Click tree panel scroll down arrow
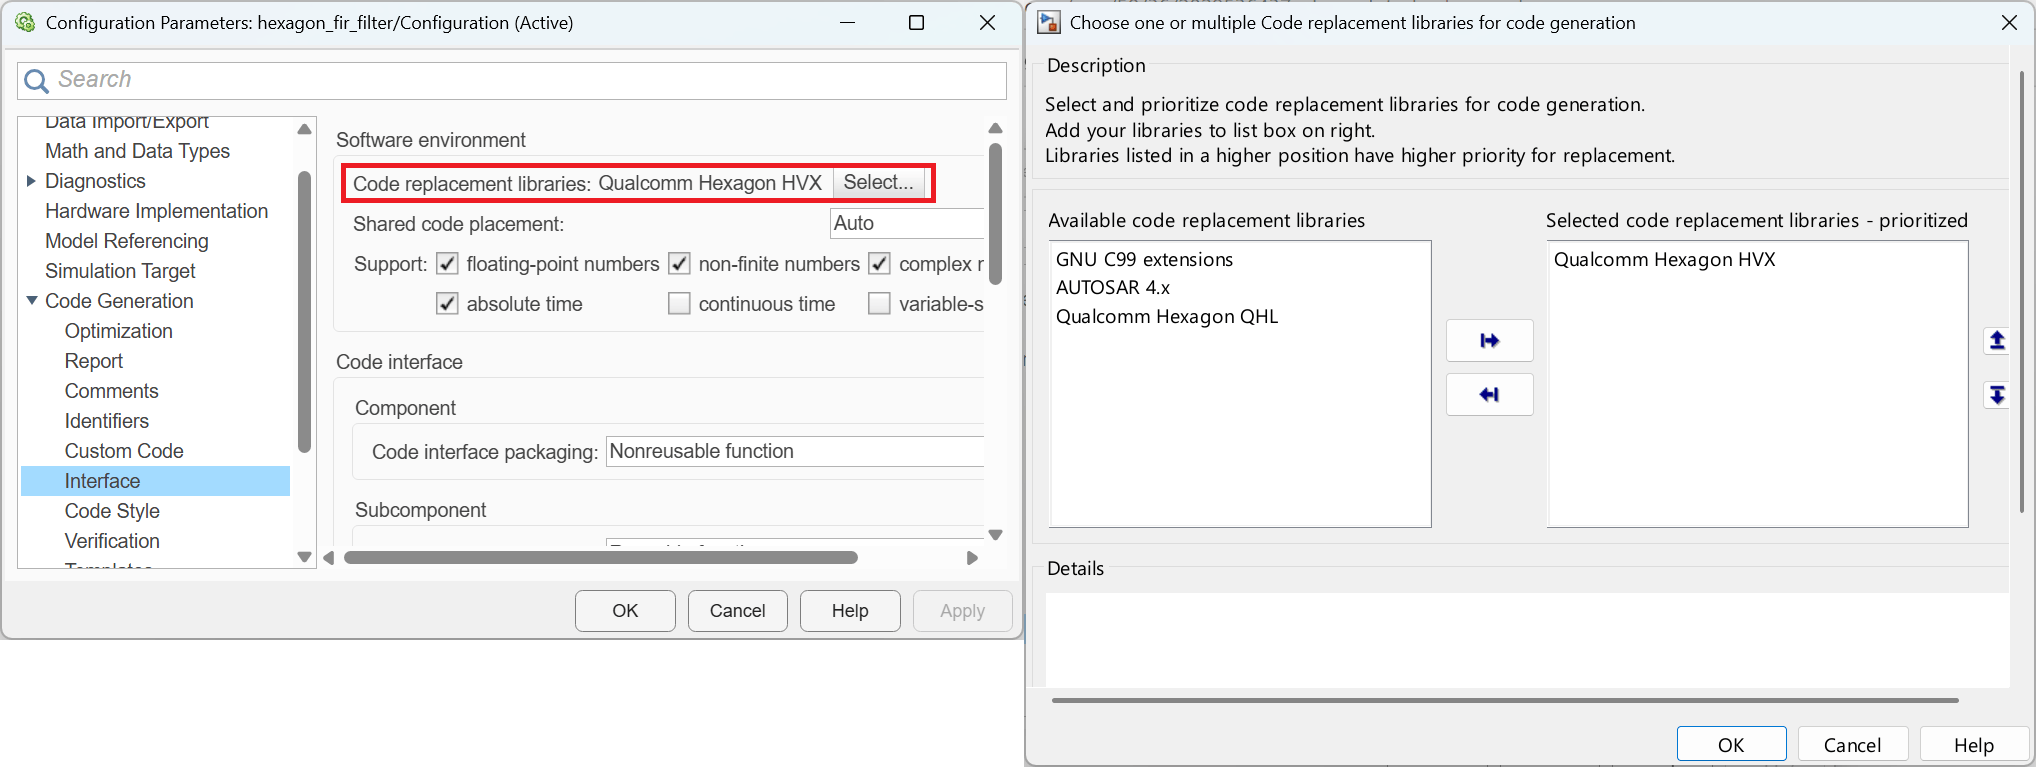This screenshot has width=2036, height=767. [x=304, y=557]
